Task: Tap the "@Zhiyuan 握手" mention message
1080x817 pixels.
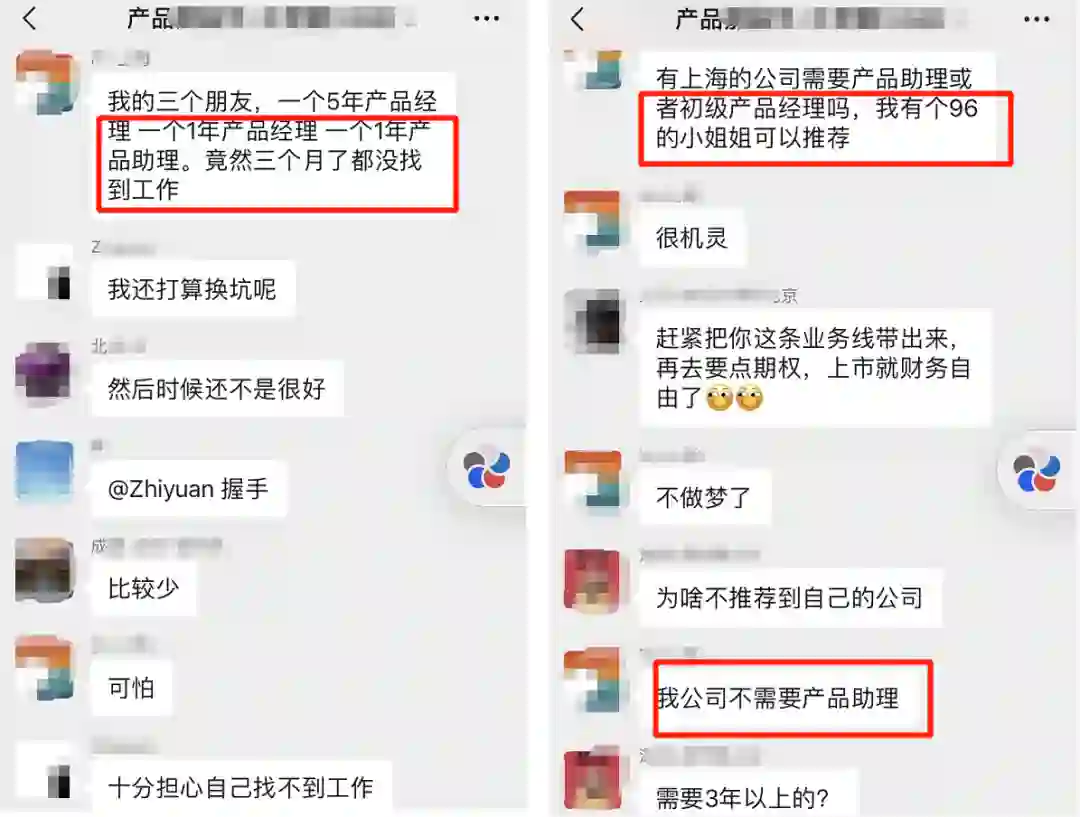Action: tap(189, 489)
